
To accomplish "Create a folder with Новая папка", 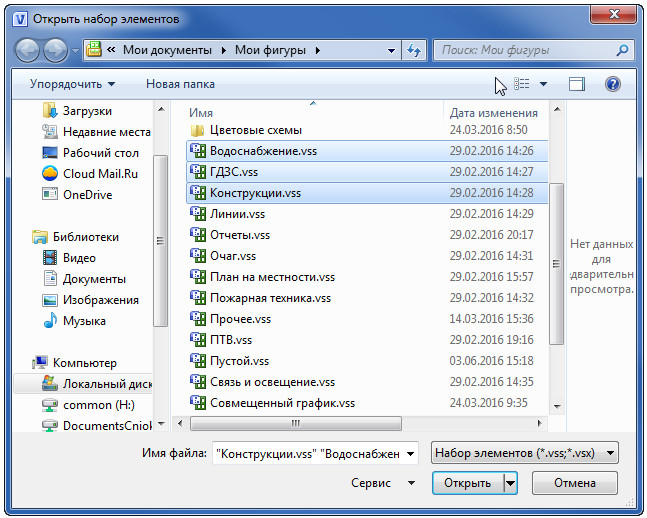I will [180, 84].
